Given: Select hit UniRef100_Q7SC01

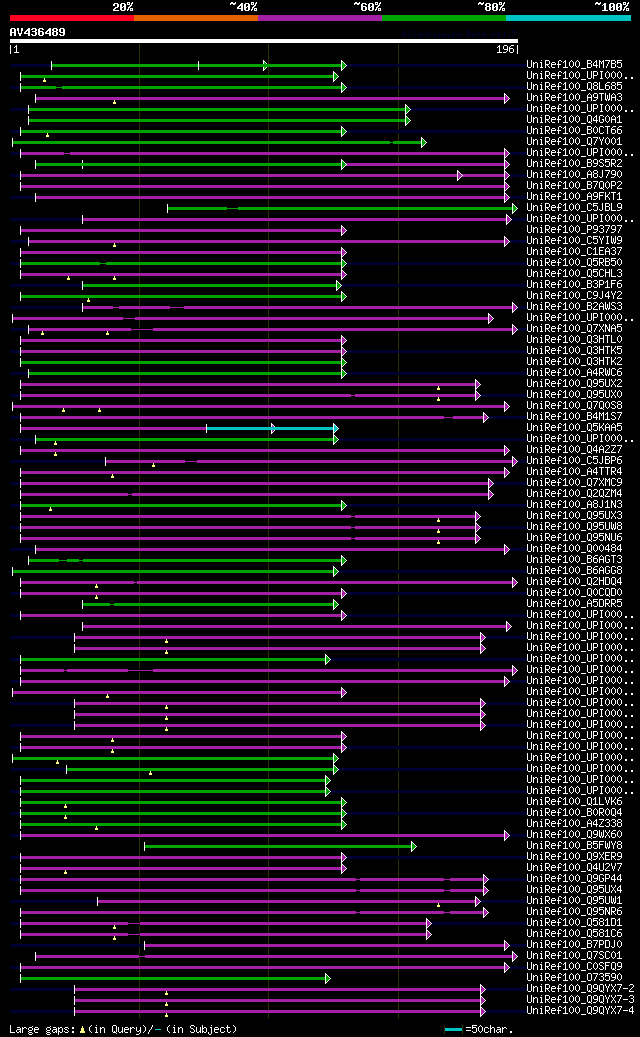Looking at the screenshot, I should point(574,955).
